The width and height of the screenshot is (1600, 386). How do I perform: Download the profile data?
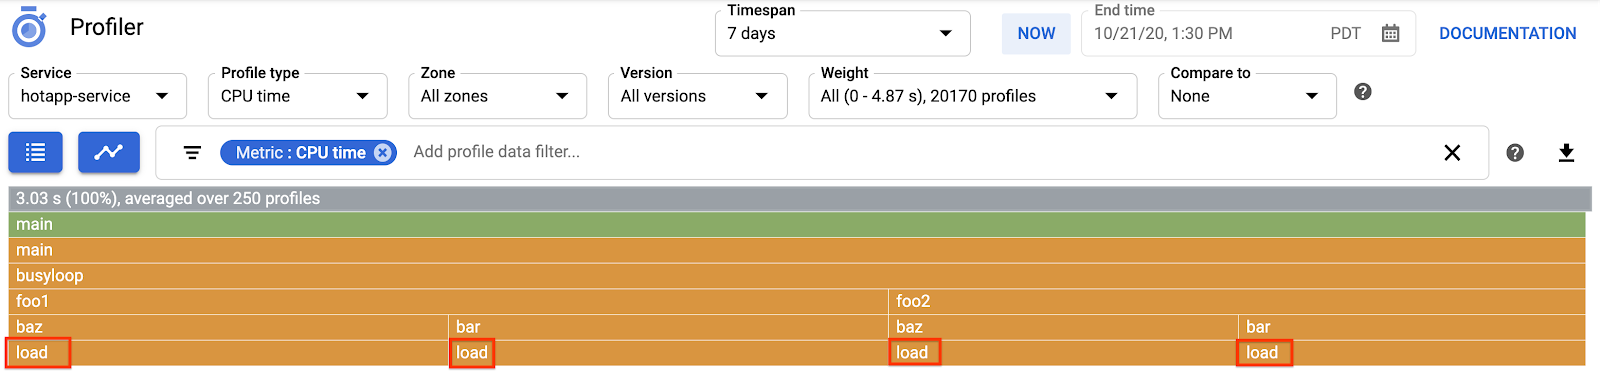tap(1566, 152)
